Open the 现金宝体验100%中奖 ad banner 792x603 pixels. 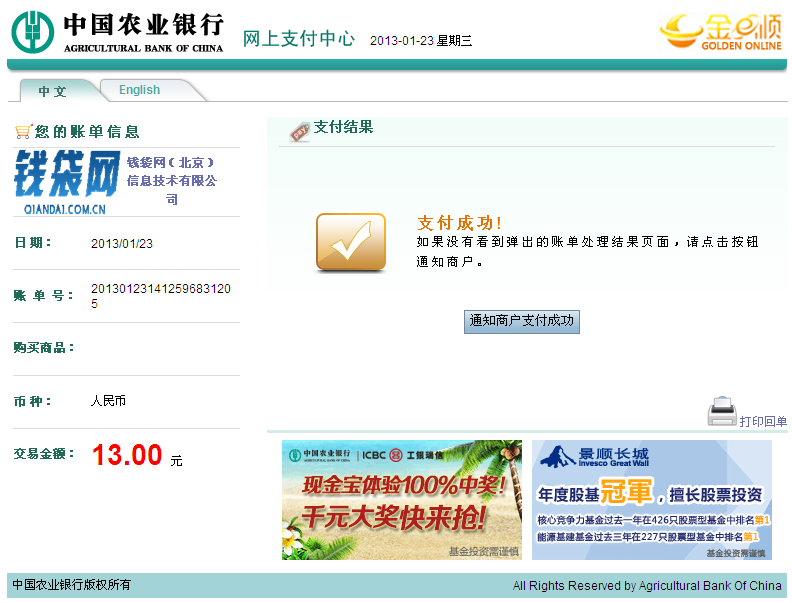tap(402, 499)
